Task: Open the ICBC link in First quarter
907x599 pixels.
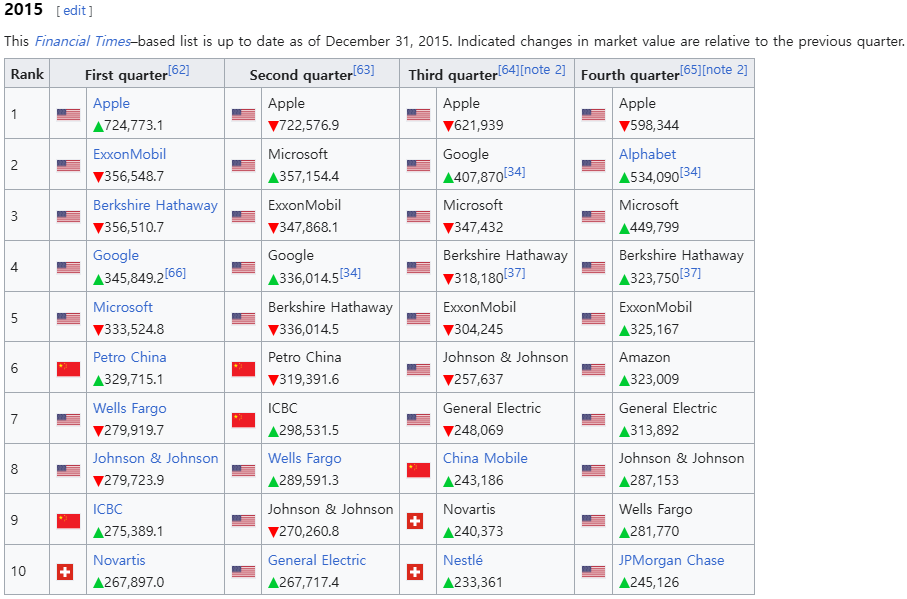Action: [x=108, y=509]
